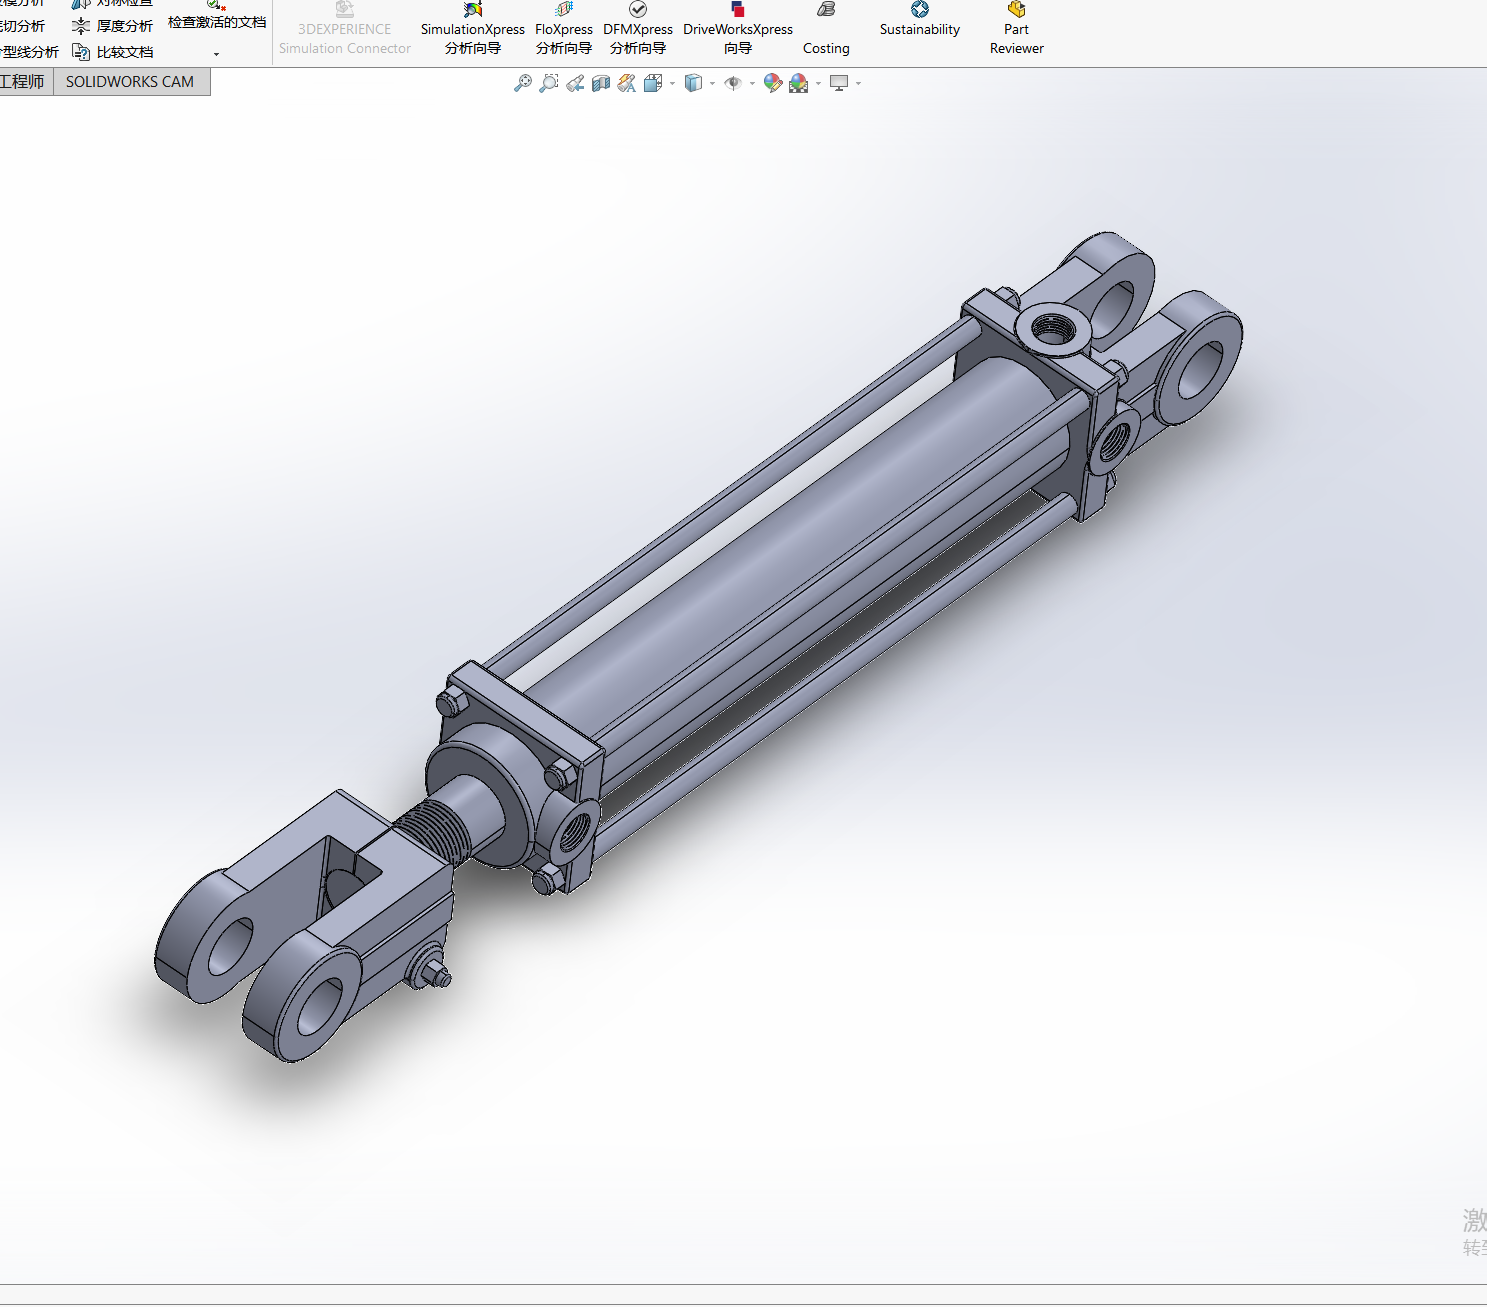Click 3DEXPERIENCE Simulation Connector
The image size is (1487, 1307).
click(345, 29)
